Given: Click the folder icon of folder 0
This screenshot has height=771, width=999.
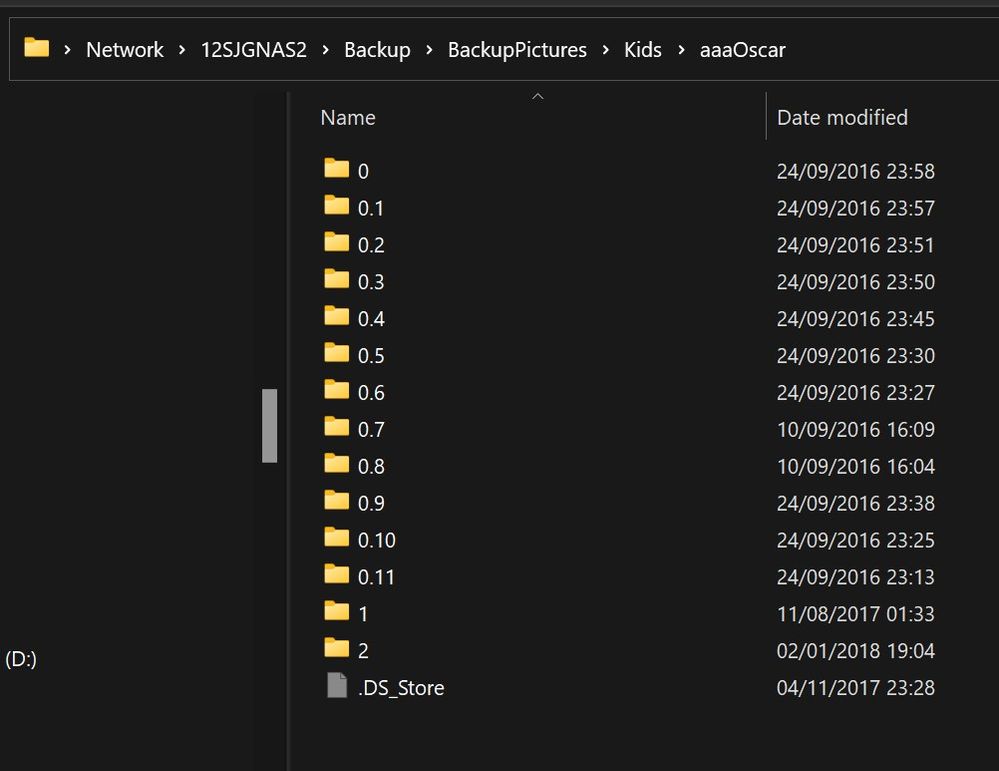Looking at the screenshot, I should 337,169.
